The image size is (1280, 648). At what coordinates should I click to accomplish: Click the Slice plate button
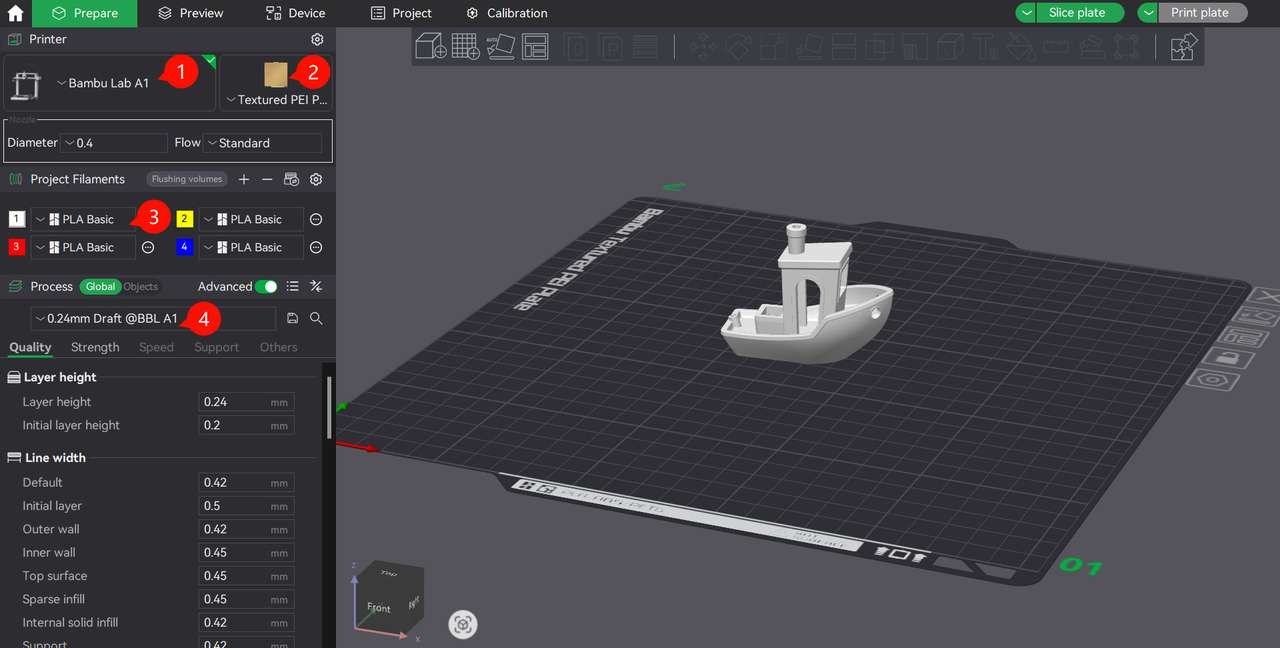pyautogui.click(x=1077, y=13)
